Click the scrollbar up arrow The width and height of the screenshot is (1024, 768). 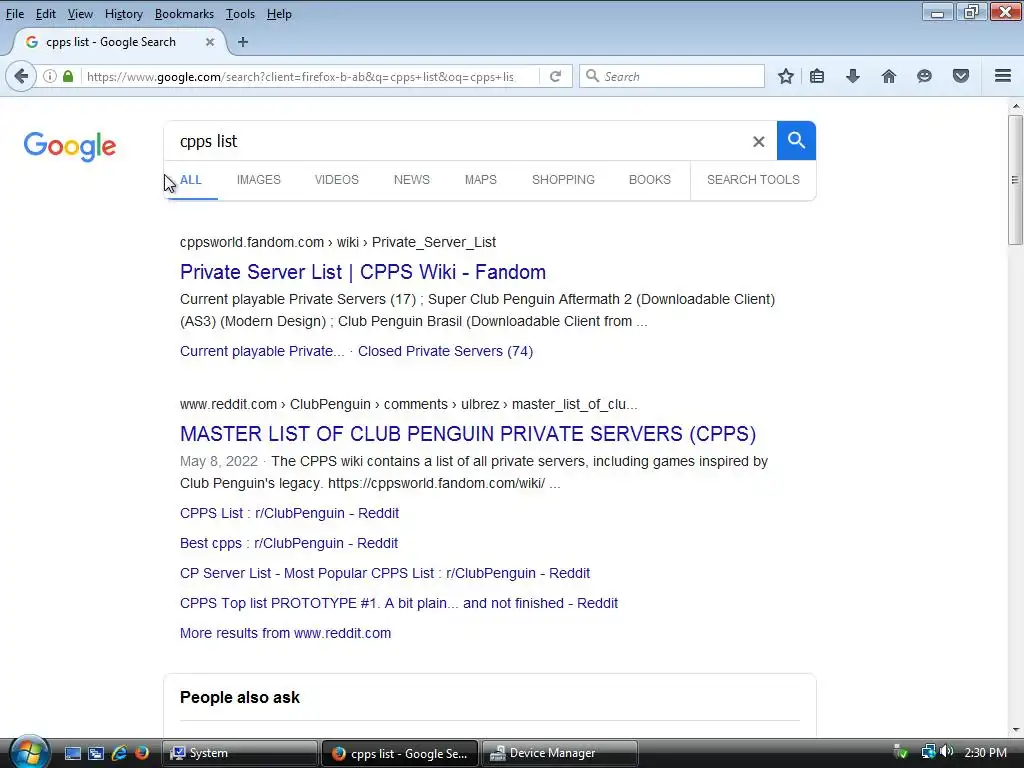1015,106
